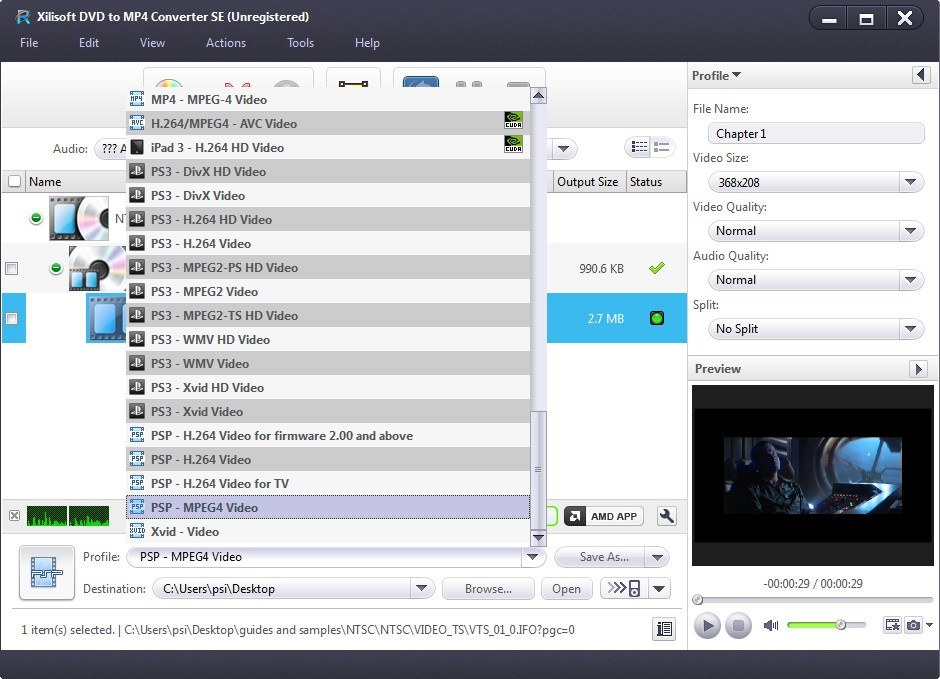Select PS3 - DivX HD Video profile
Screen dimensions: 940x679
(328, 171)
